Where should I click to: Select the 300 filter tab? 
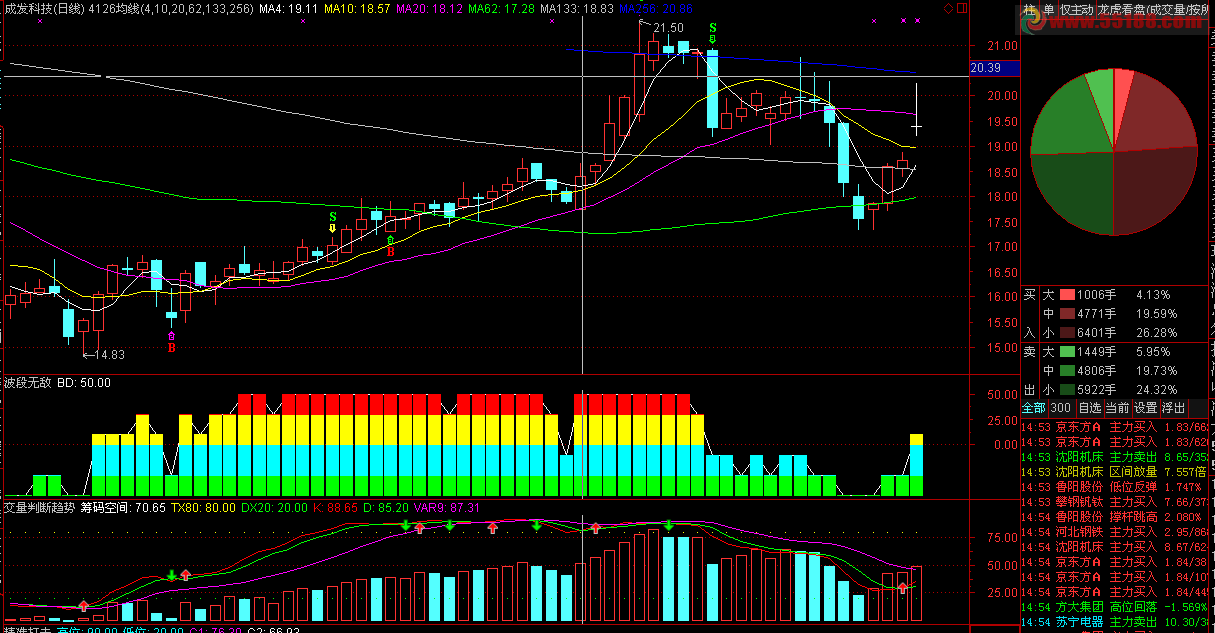(x=1060, y=408)
